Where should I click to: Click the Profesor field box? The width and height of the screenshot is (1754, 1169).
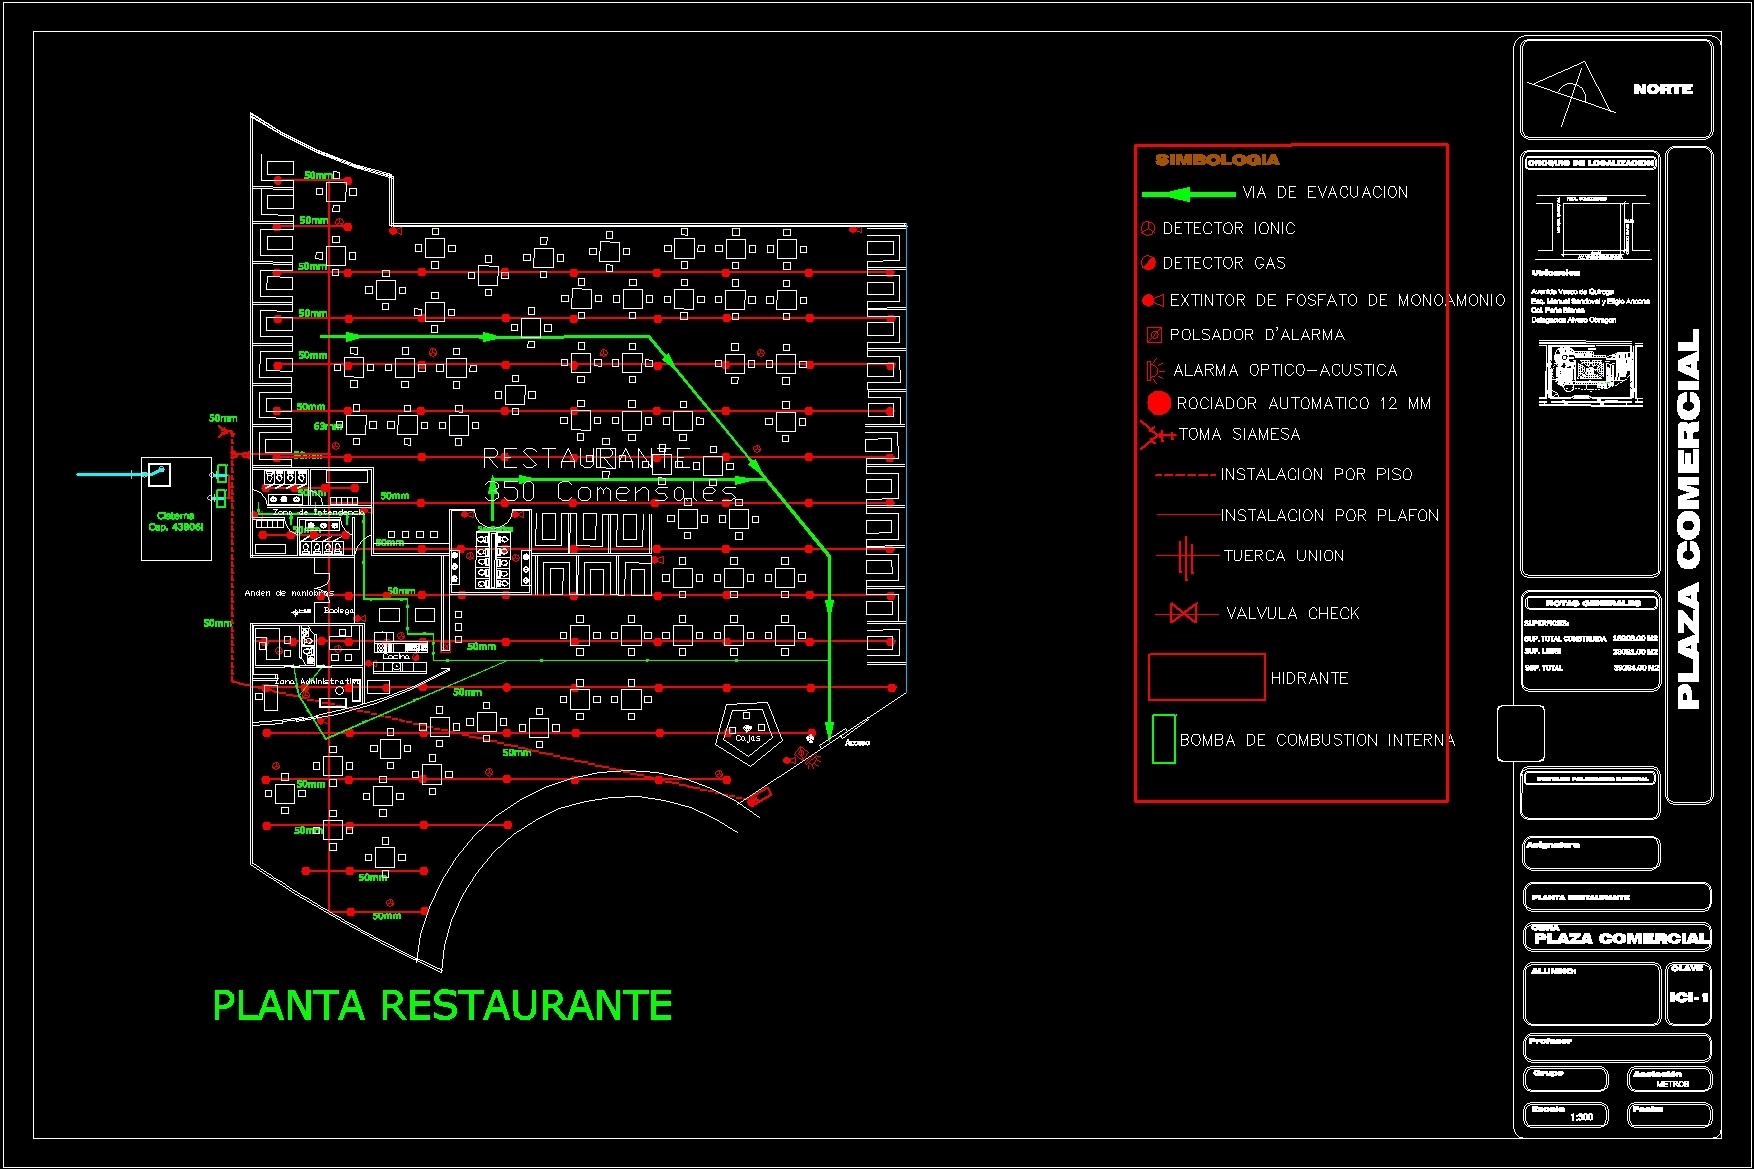pos(1617,1048)
